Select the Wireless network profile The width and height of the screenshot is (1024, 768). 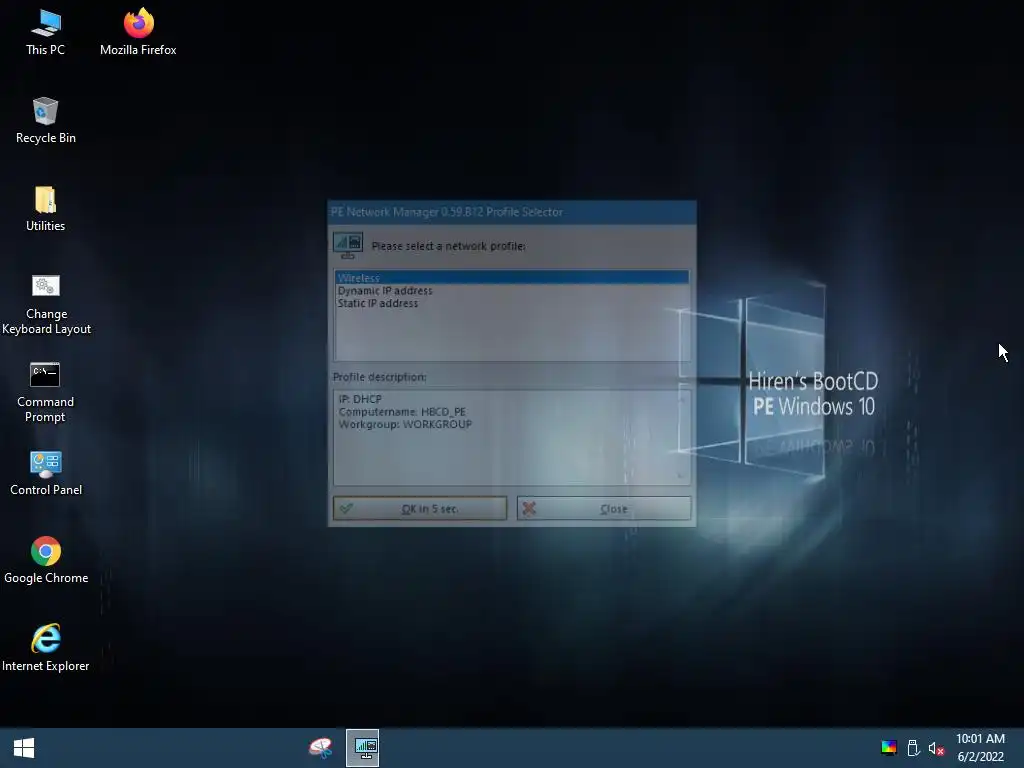(511, 278)
